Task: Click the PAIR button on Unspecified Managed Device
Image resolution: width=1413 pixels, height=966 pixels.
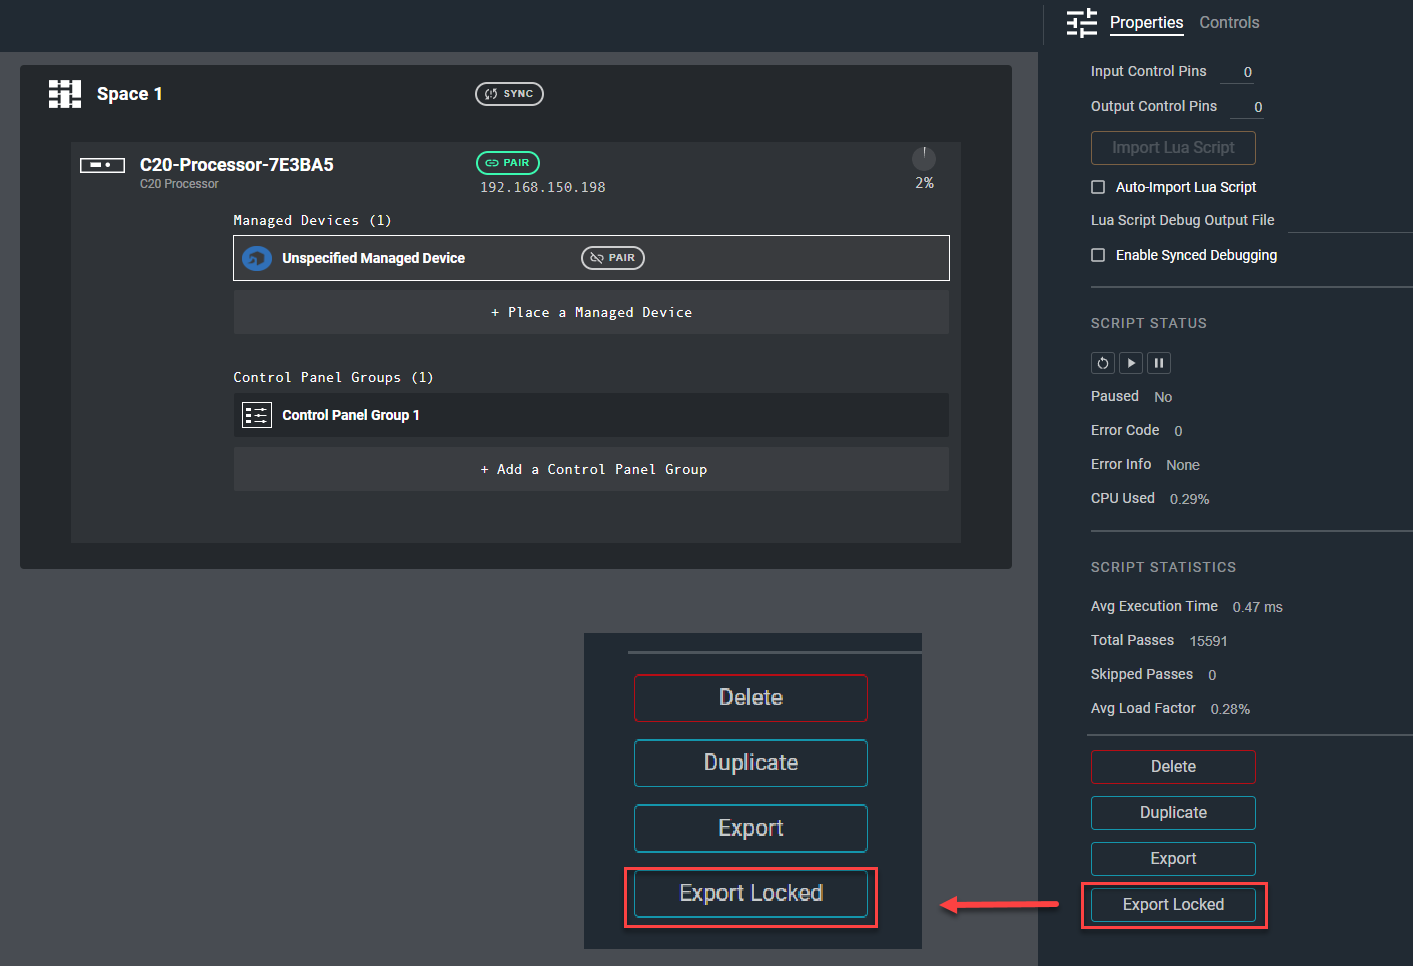Action: (613, 258)
